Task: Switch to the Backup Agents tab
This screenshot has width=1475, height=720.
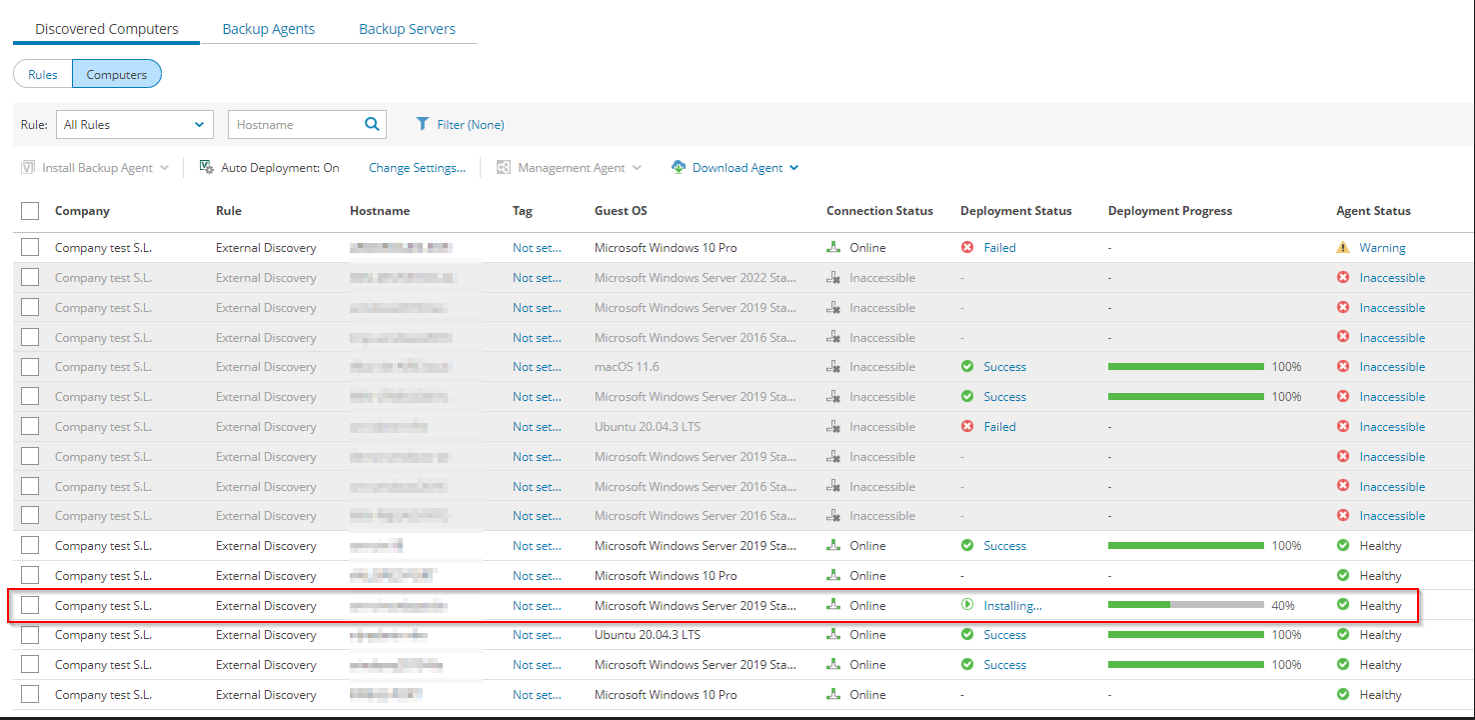Action: 268,29
